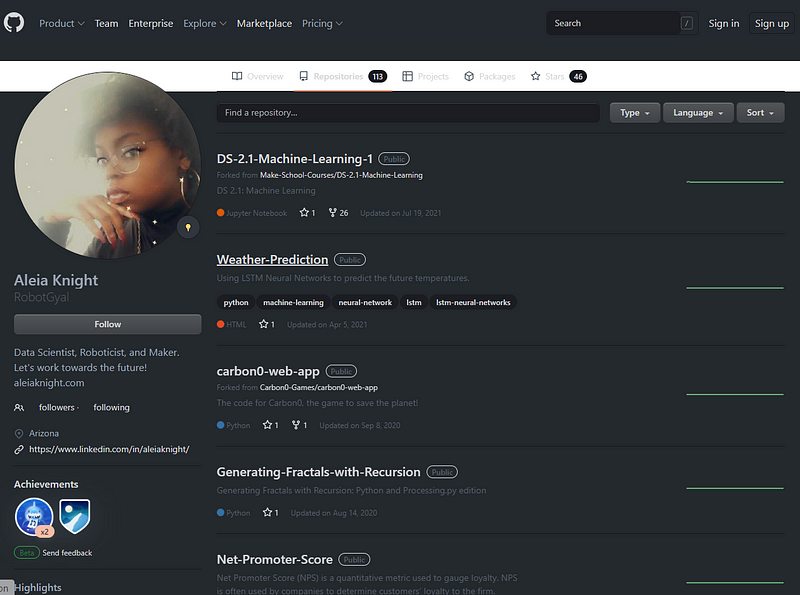Go to Team in top navigation
The image size is (800, 595).
106,23
